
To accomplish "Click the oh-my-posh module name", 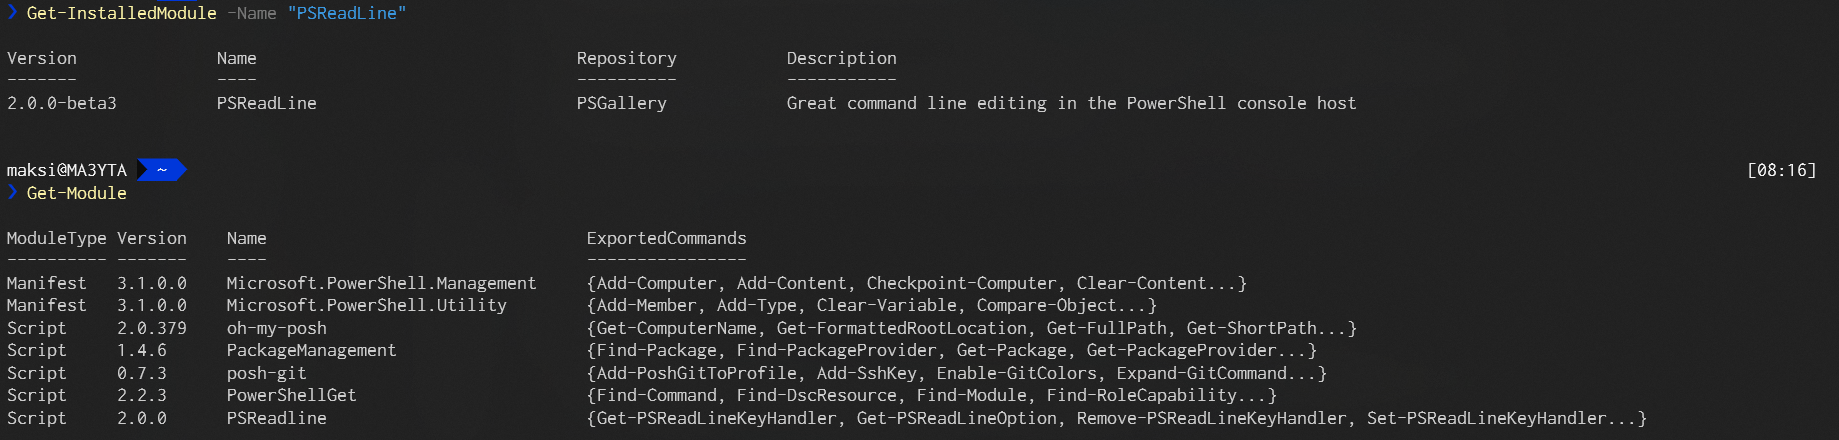I will click(x=277, y=328).
